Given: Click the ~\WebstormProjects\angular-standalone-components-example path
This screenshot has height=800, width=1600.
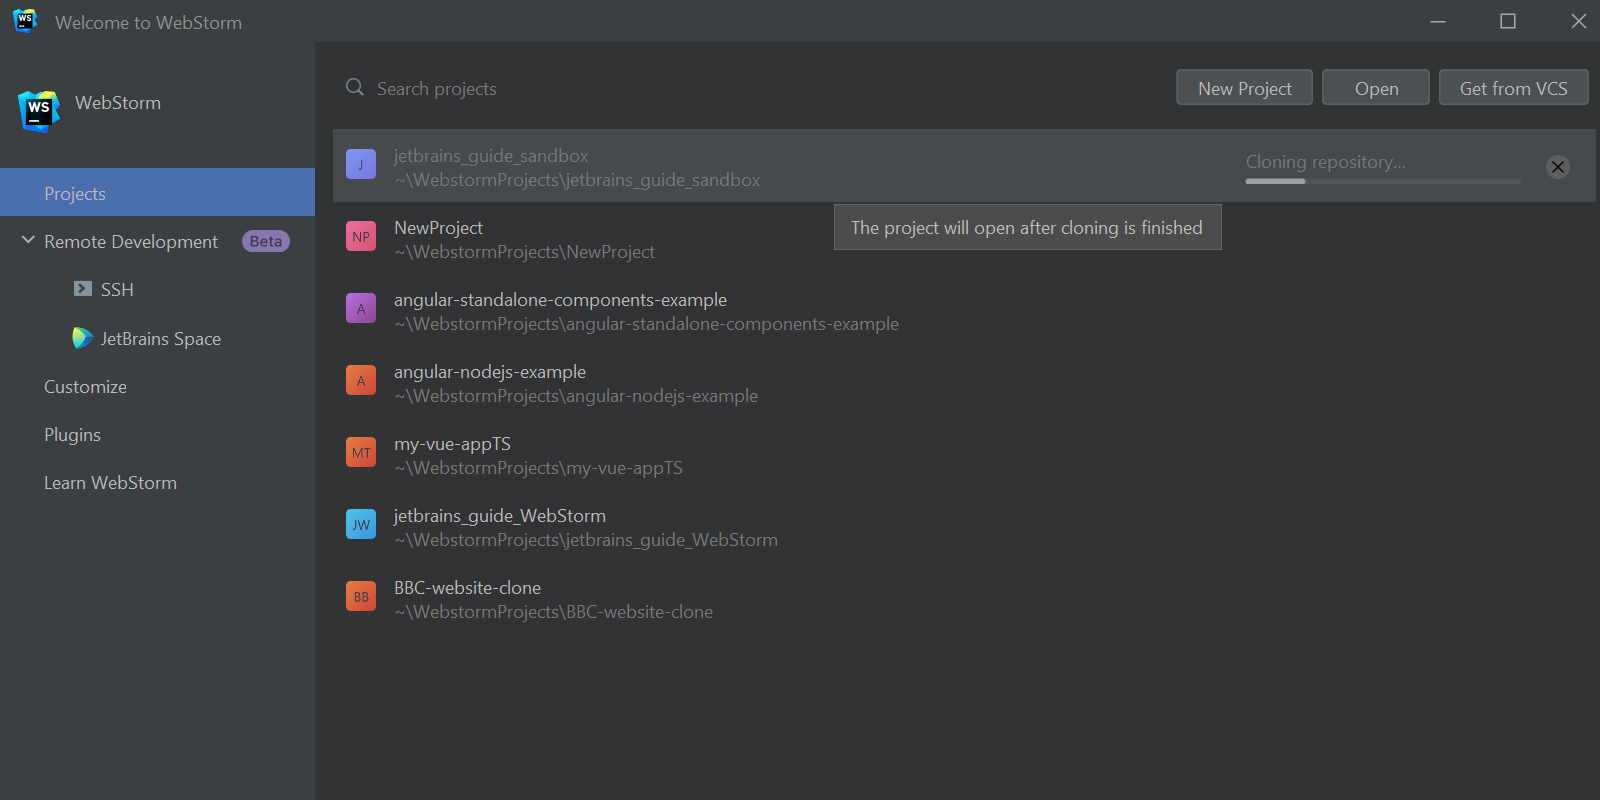Looking at the screenshot, I should (646, 324).
